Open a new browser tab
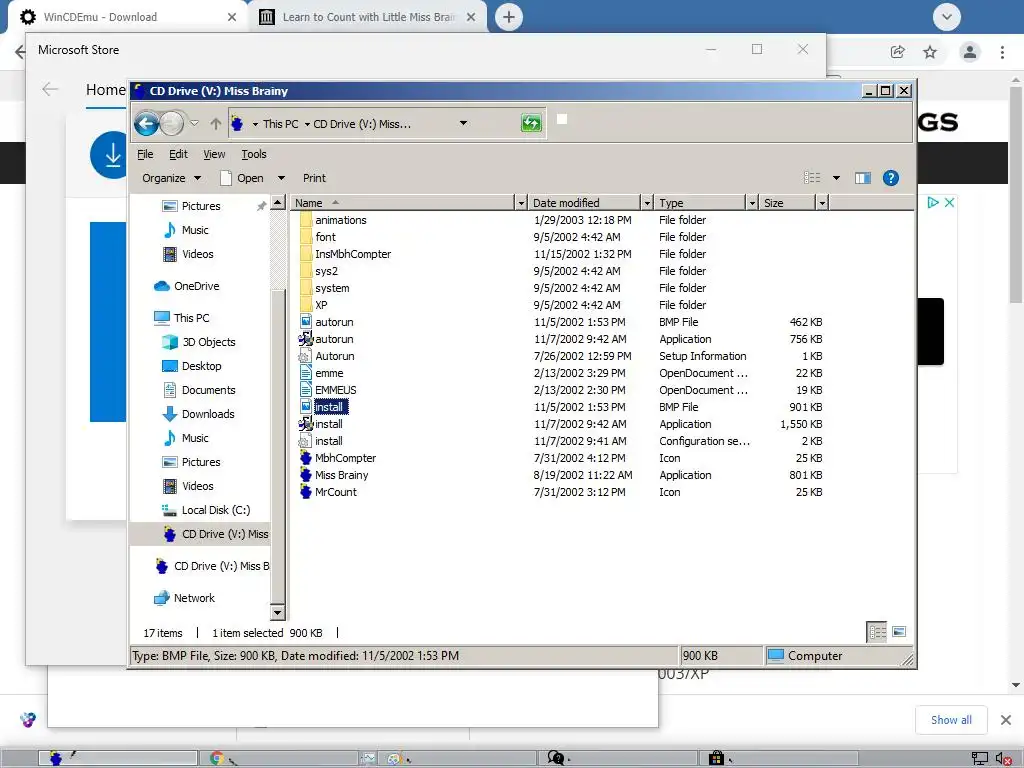The height and width of the screenshot is (768, 1024). tap(509, 17)
